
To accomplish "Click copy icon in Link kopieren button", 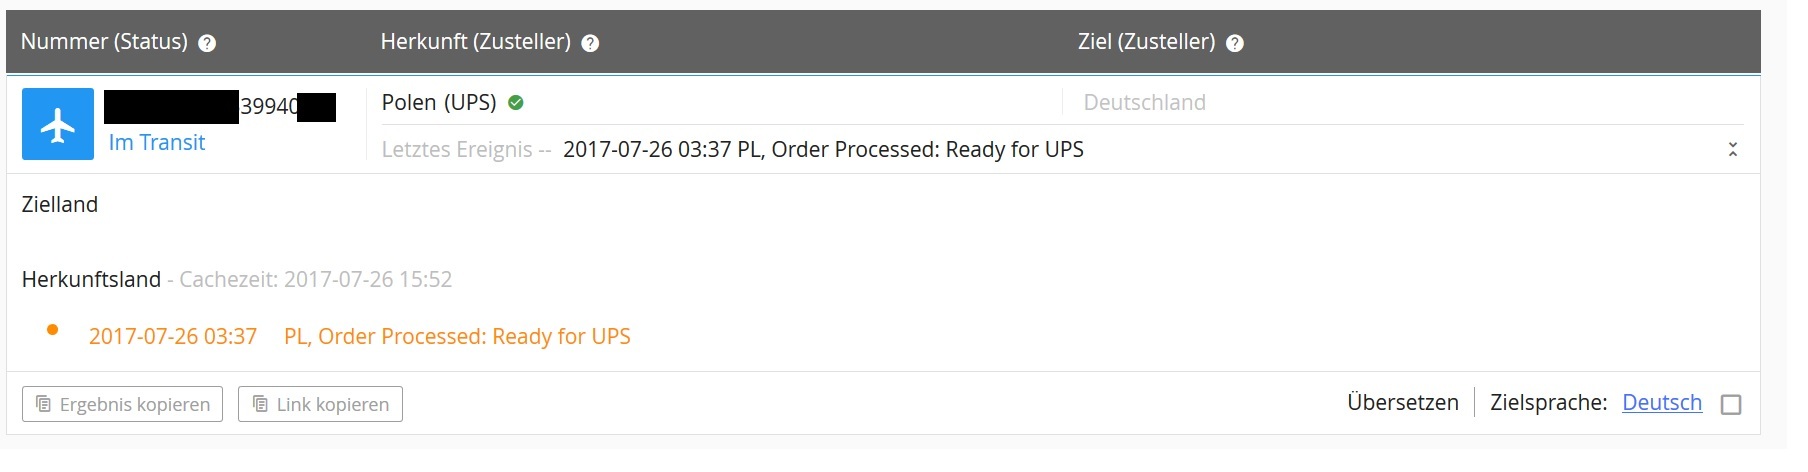I will [260, 404].
